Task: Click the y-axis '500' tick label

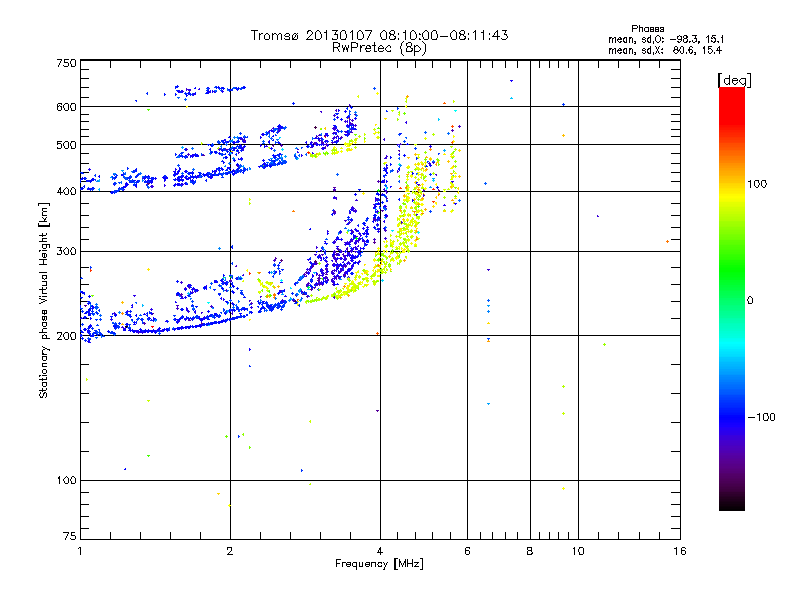Action: 66,145
